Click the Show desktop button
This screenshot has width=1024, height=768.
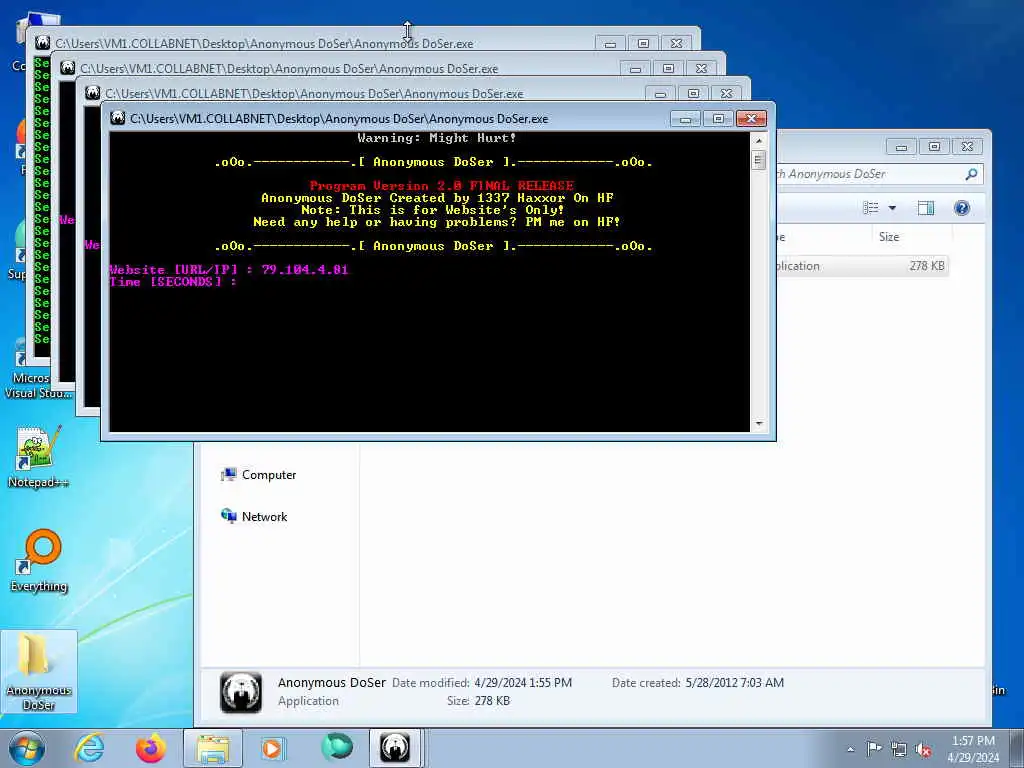(x=1017, y=748)
